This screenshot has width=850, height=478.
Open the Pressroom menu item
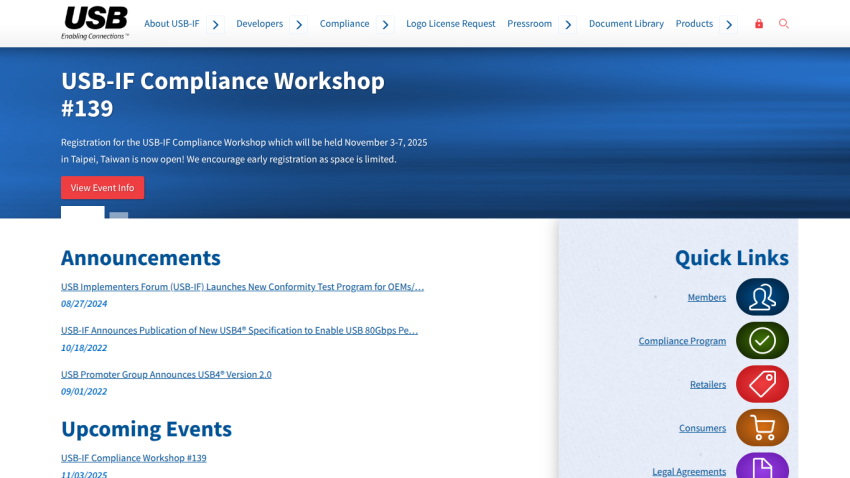pyautogui.click(x=530, y=24)
